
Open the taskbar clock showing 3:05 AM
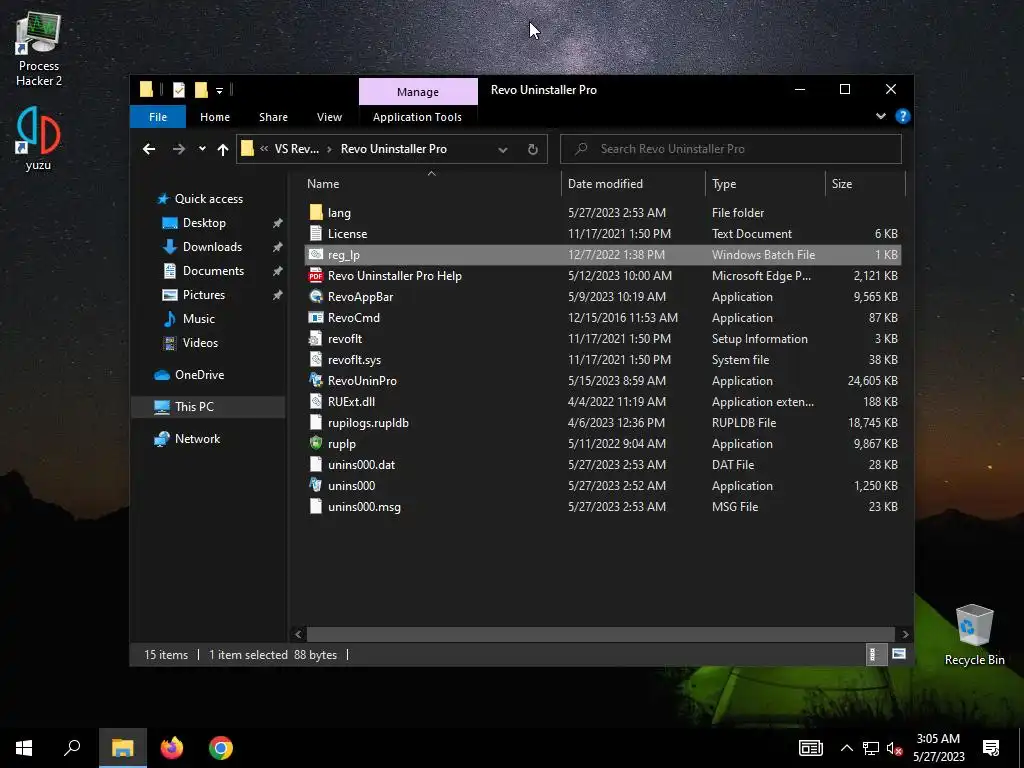click(x=938, y=748)
